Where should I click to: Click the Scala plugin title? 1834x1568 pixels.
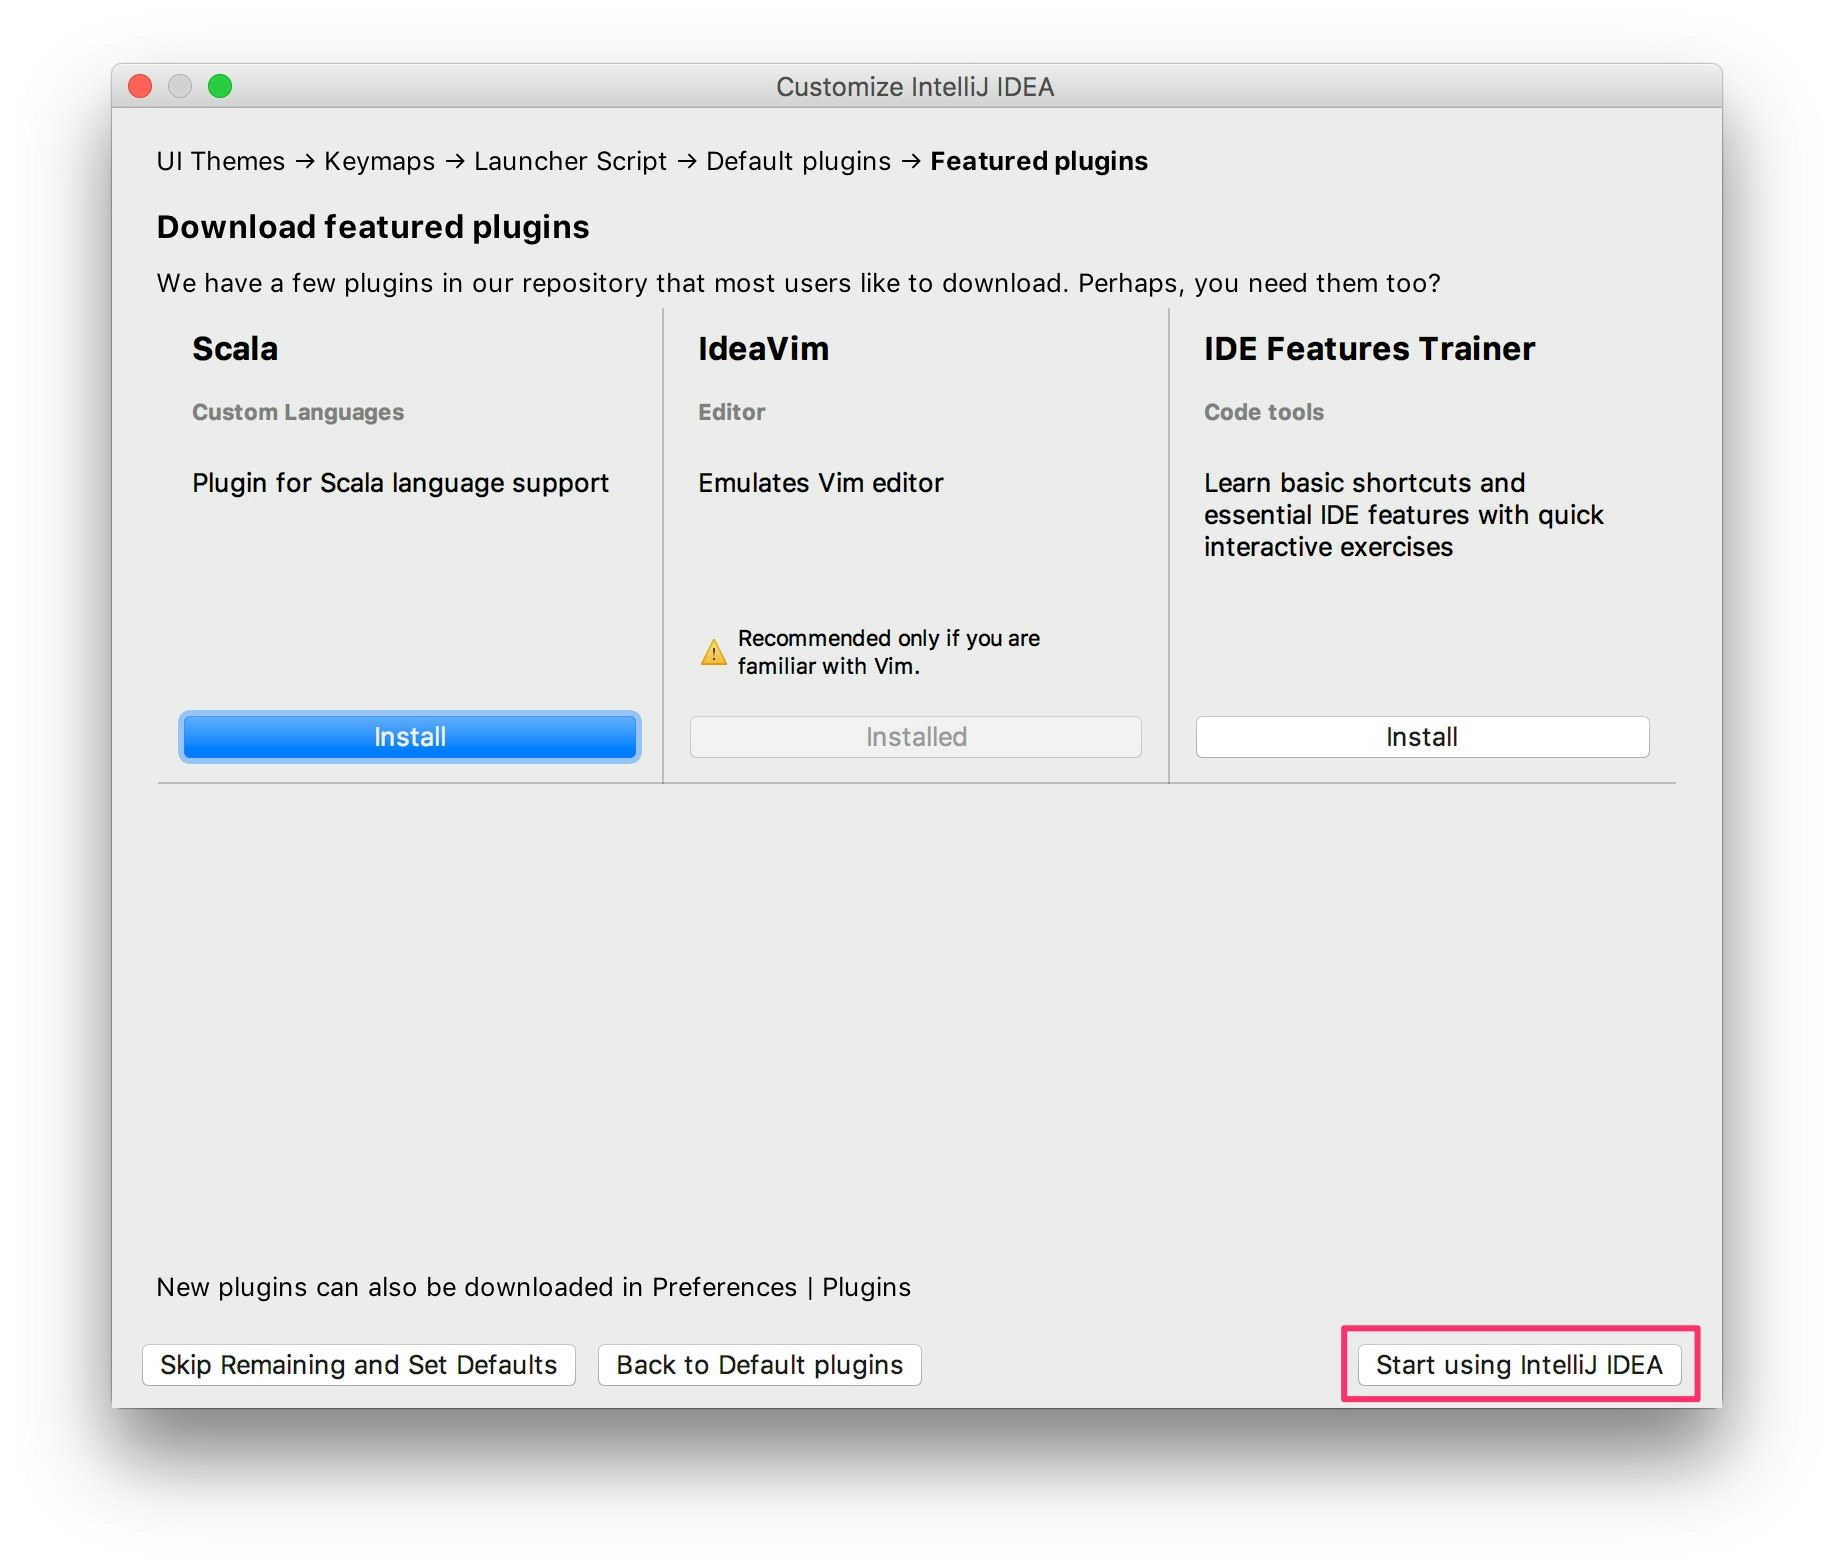(235, 349)
